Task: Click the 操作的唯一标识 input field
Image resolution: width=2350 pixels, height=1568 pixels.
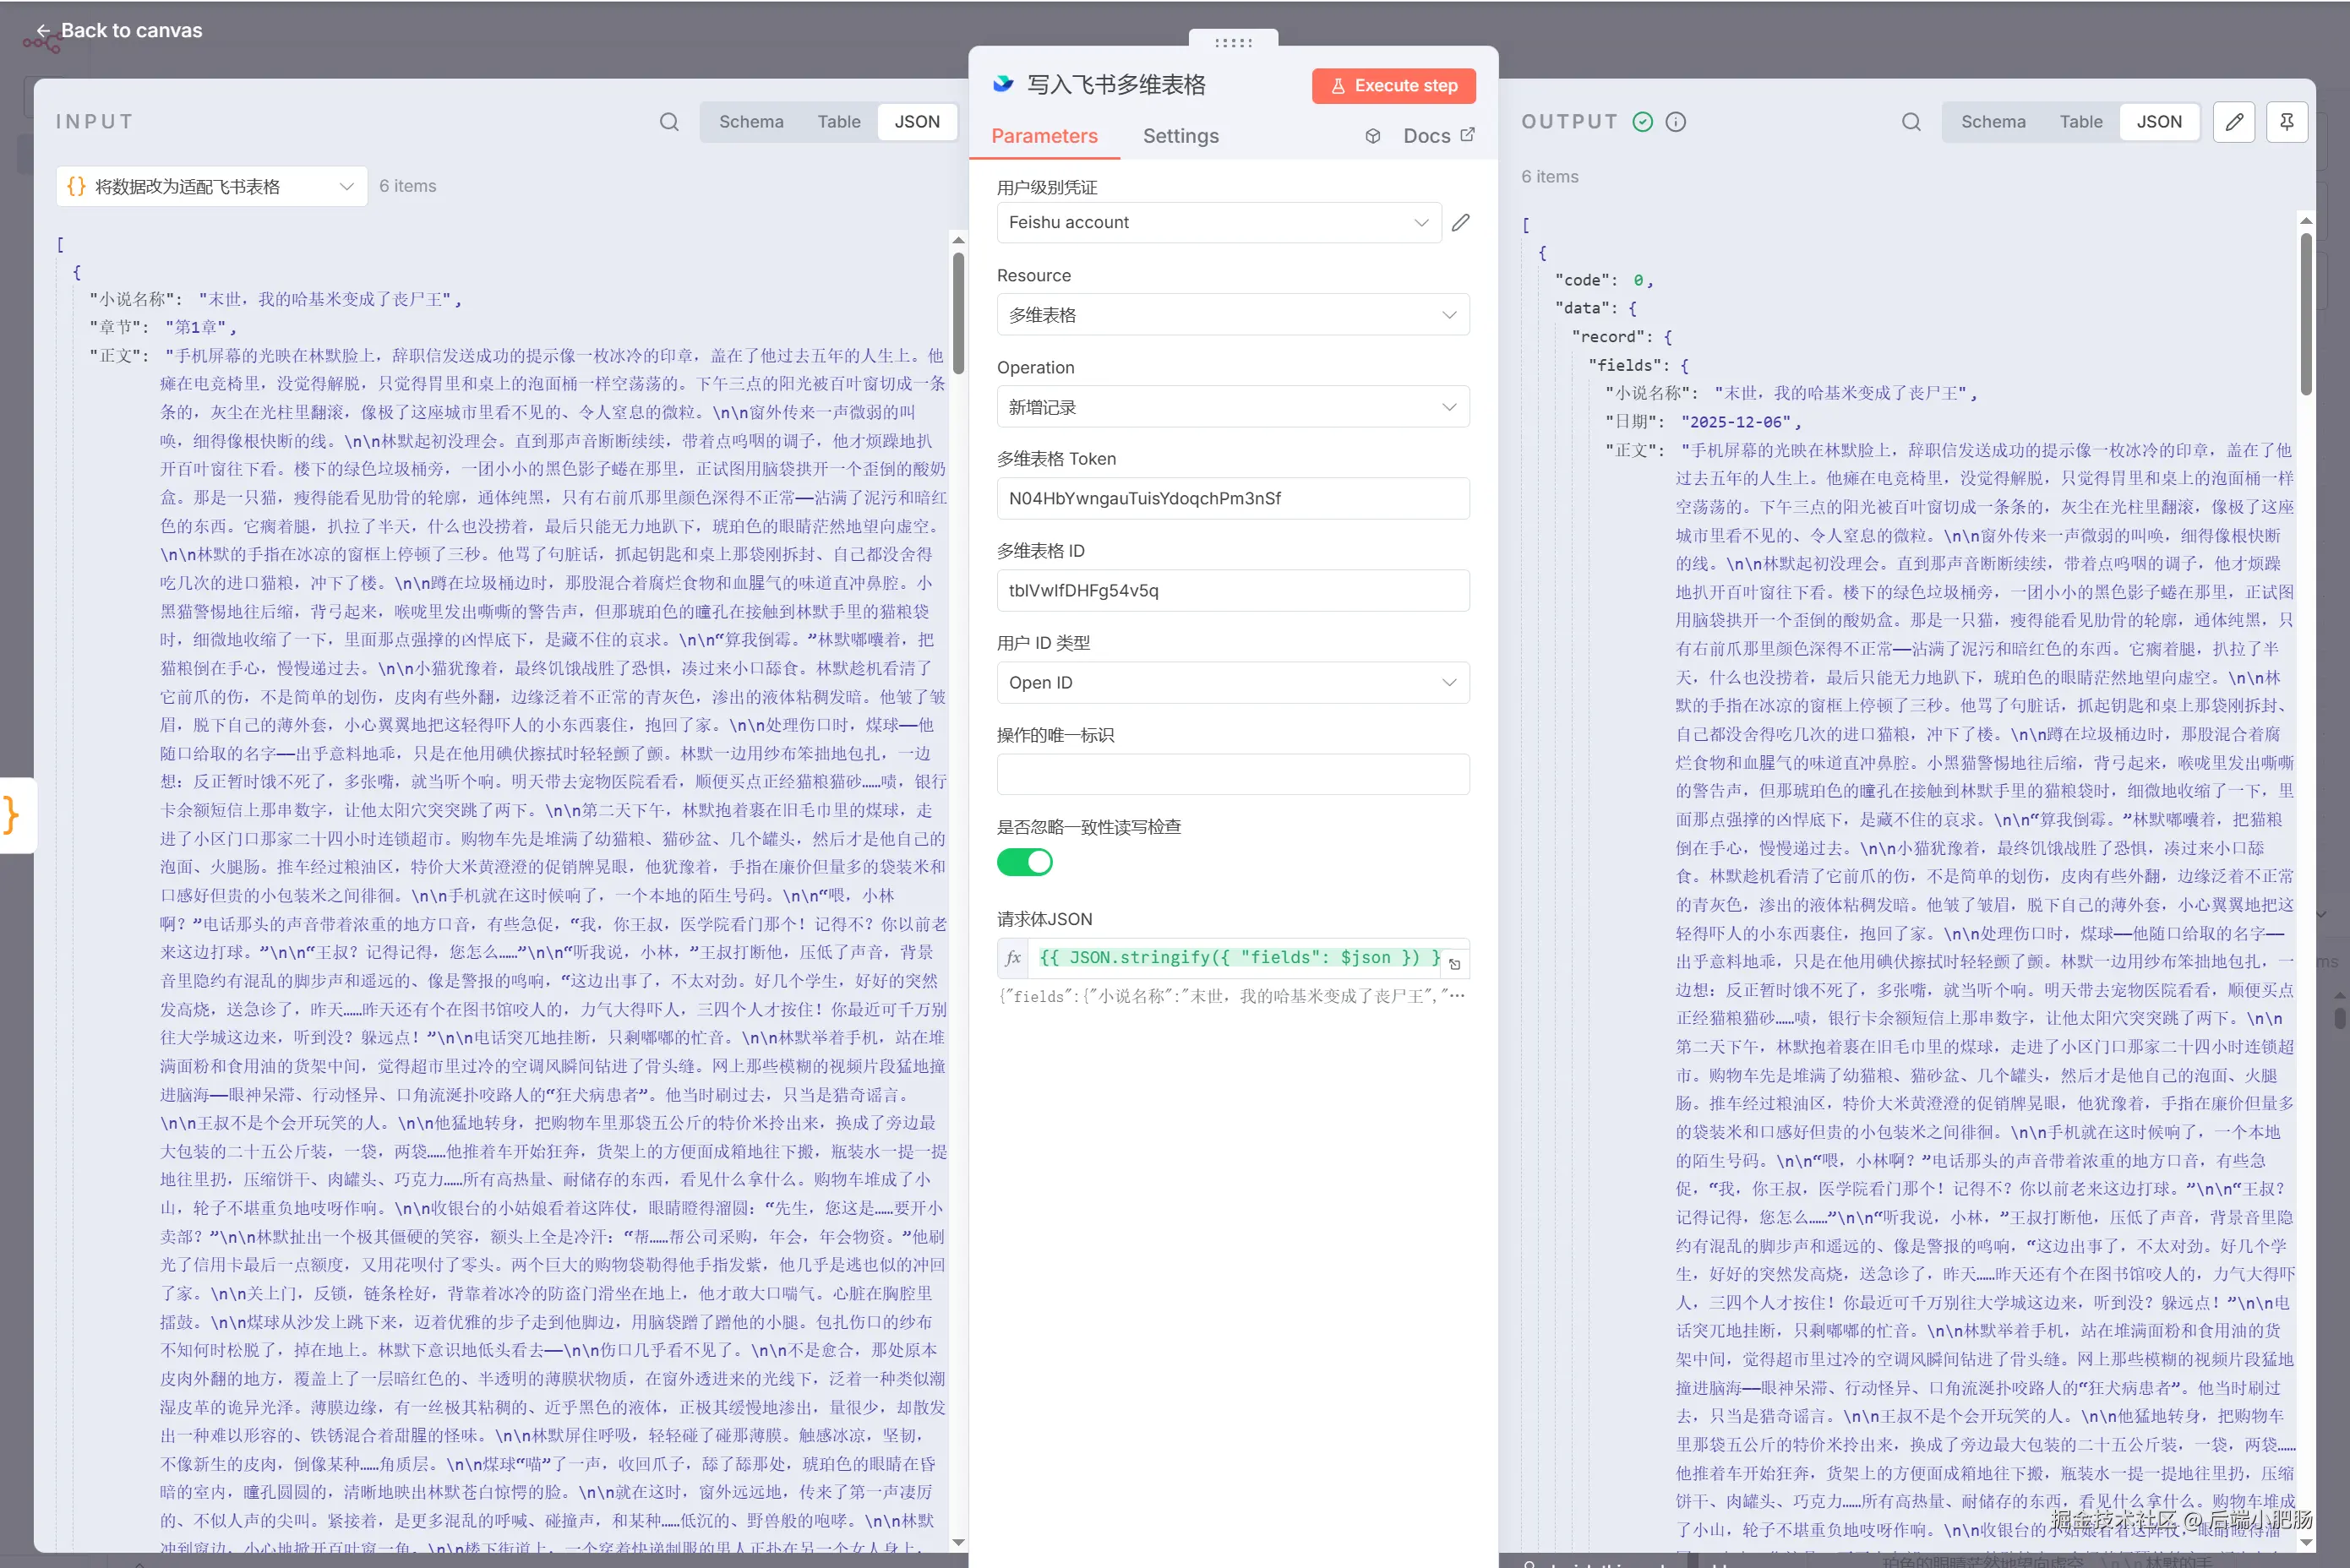Action: (1232, 774)
